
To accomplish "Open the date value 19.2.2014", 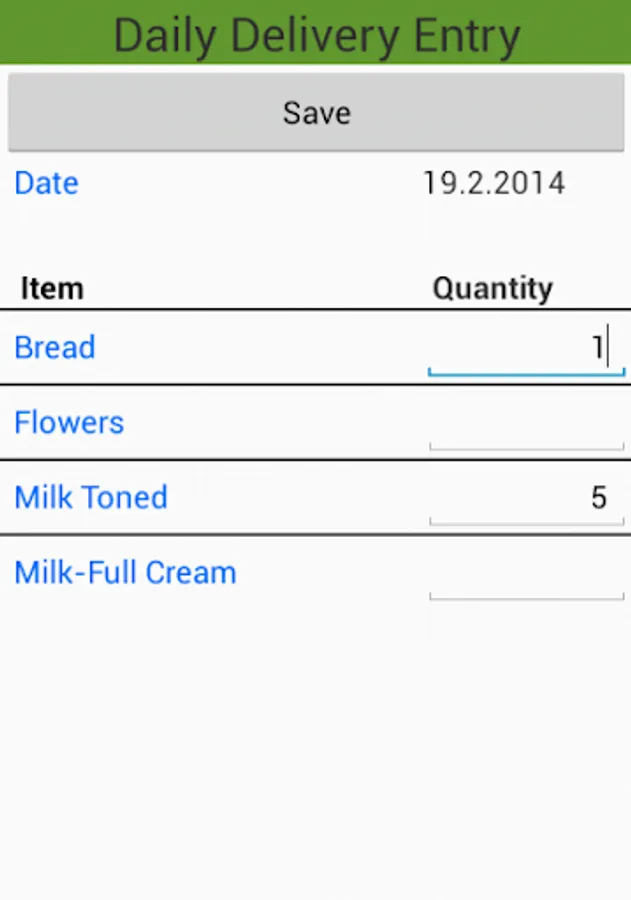I will tap(493, 183).
